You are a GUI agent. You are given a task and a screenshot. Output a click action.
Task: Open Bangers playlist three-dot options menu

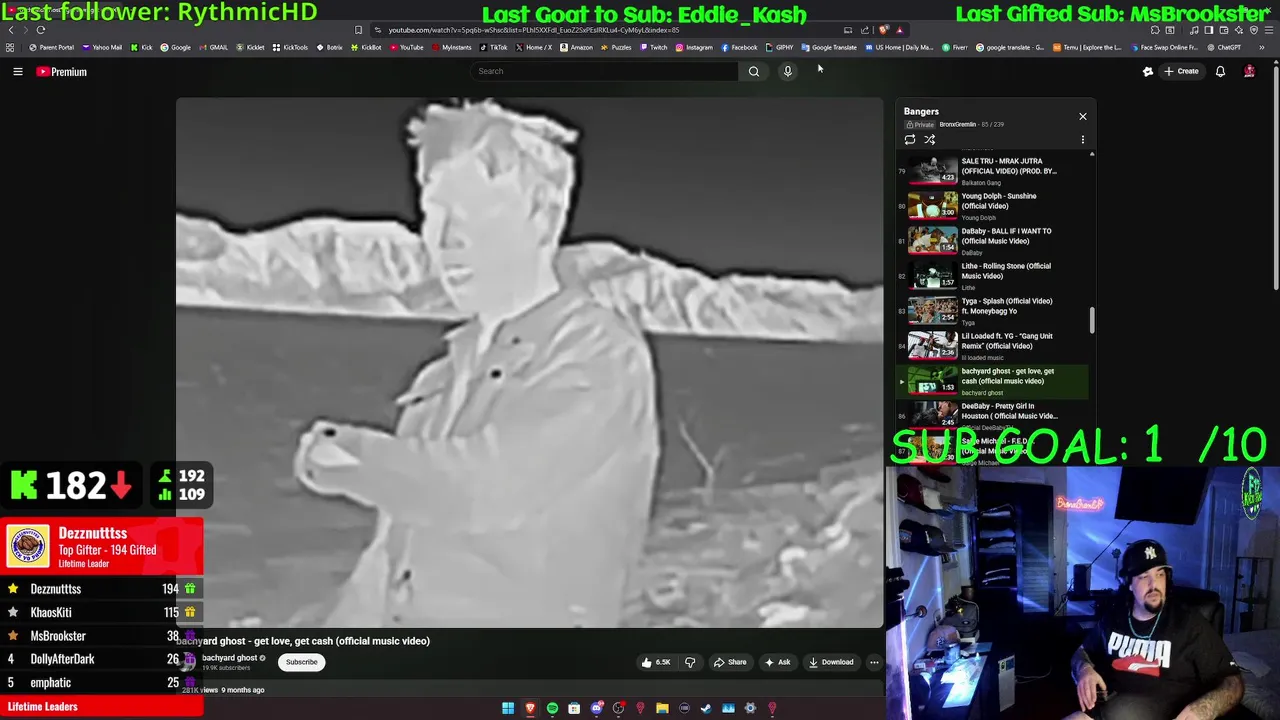tap(1082, 140)
